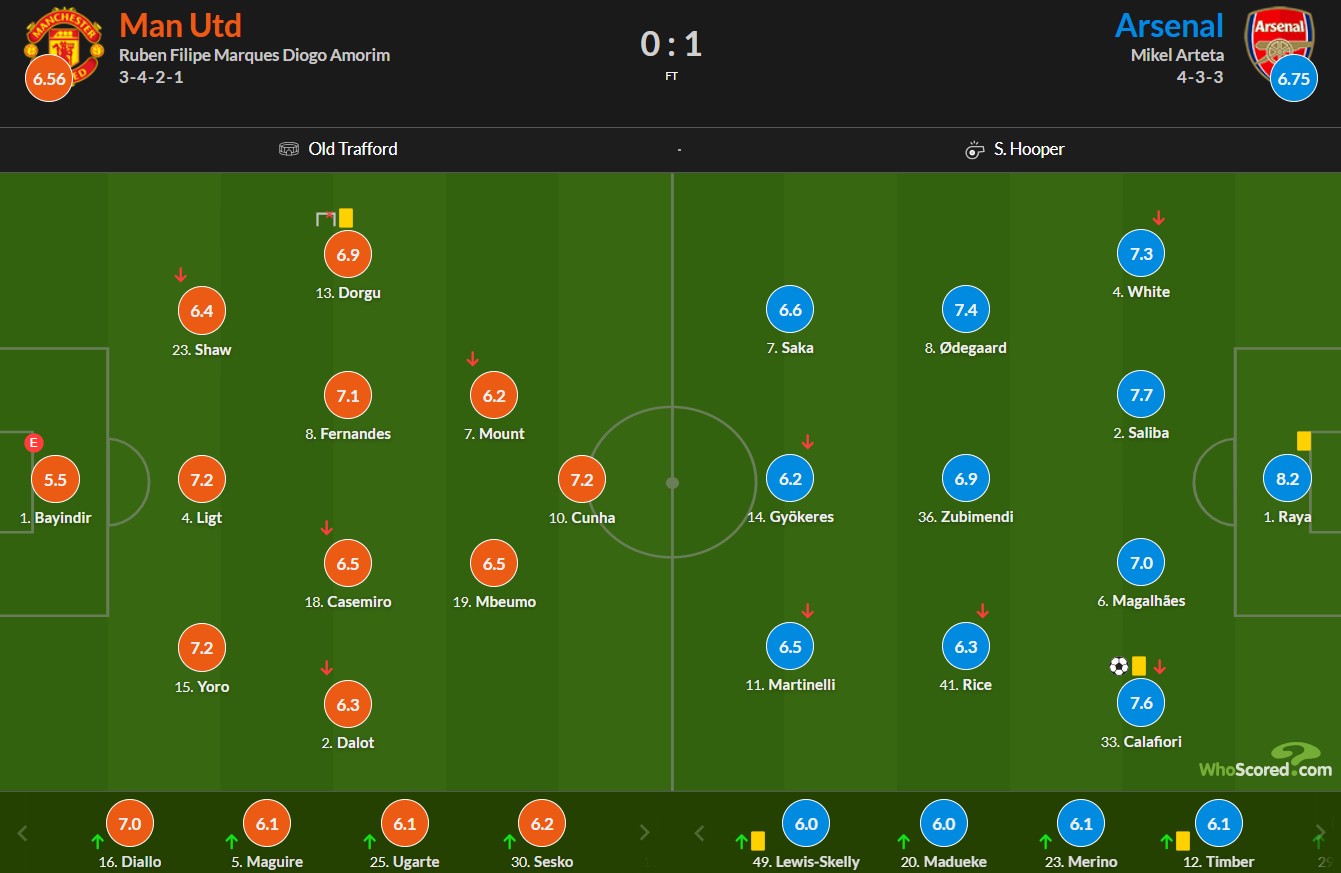Viewport: 1341px width, 873px height.
Task: Open the Man Utd team name link
Action: pyautogui.click(x=180, y=24)
